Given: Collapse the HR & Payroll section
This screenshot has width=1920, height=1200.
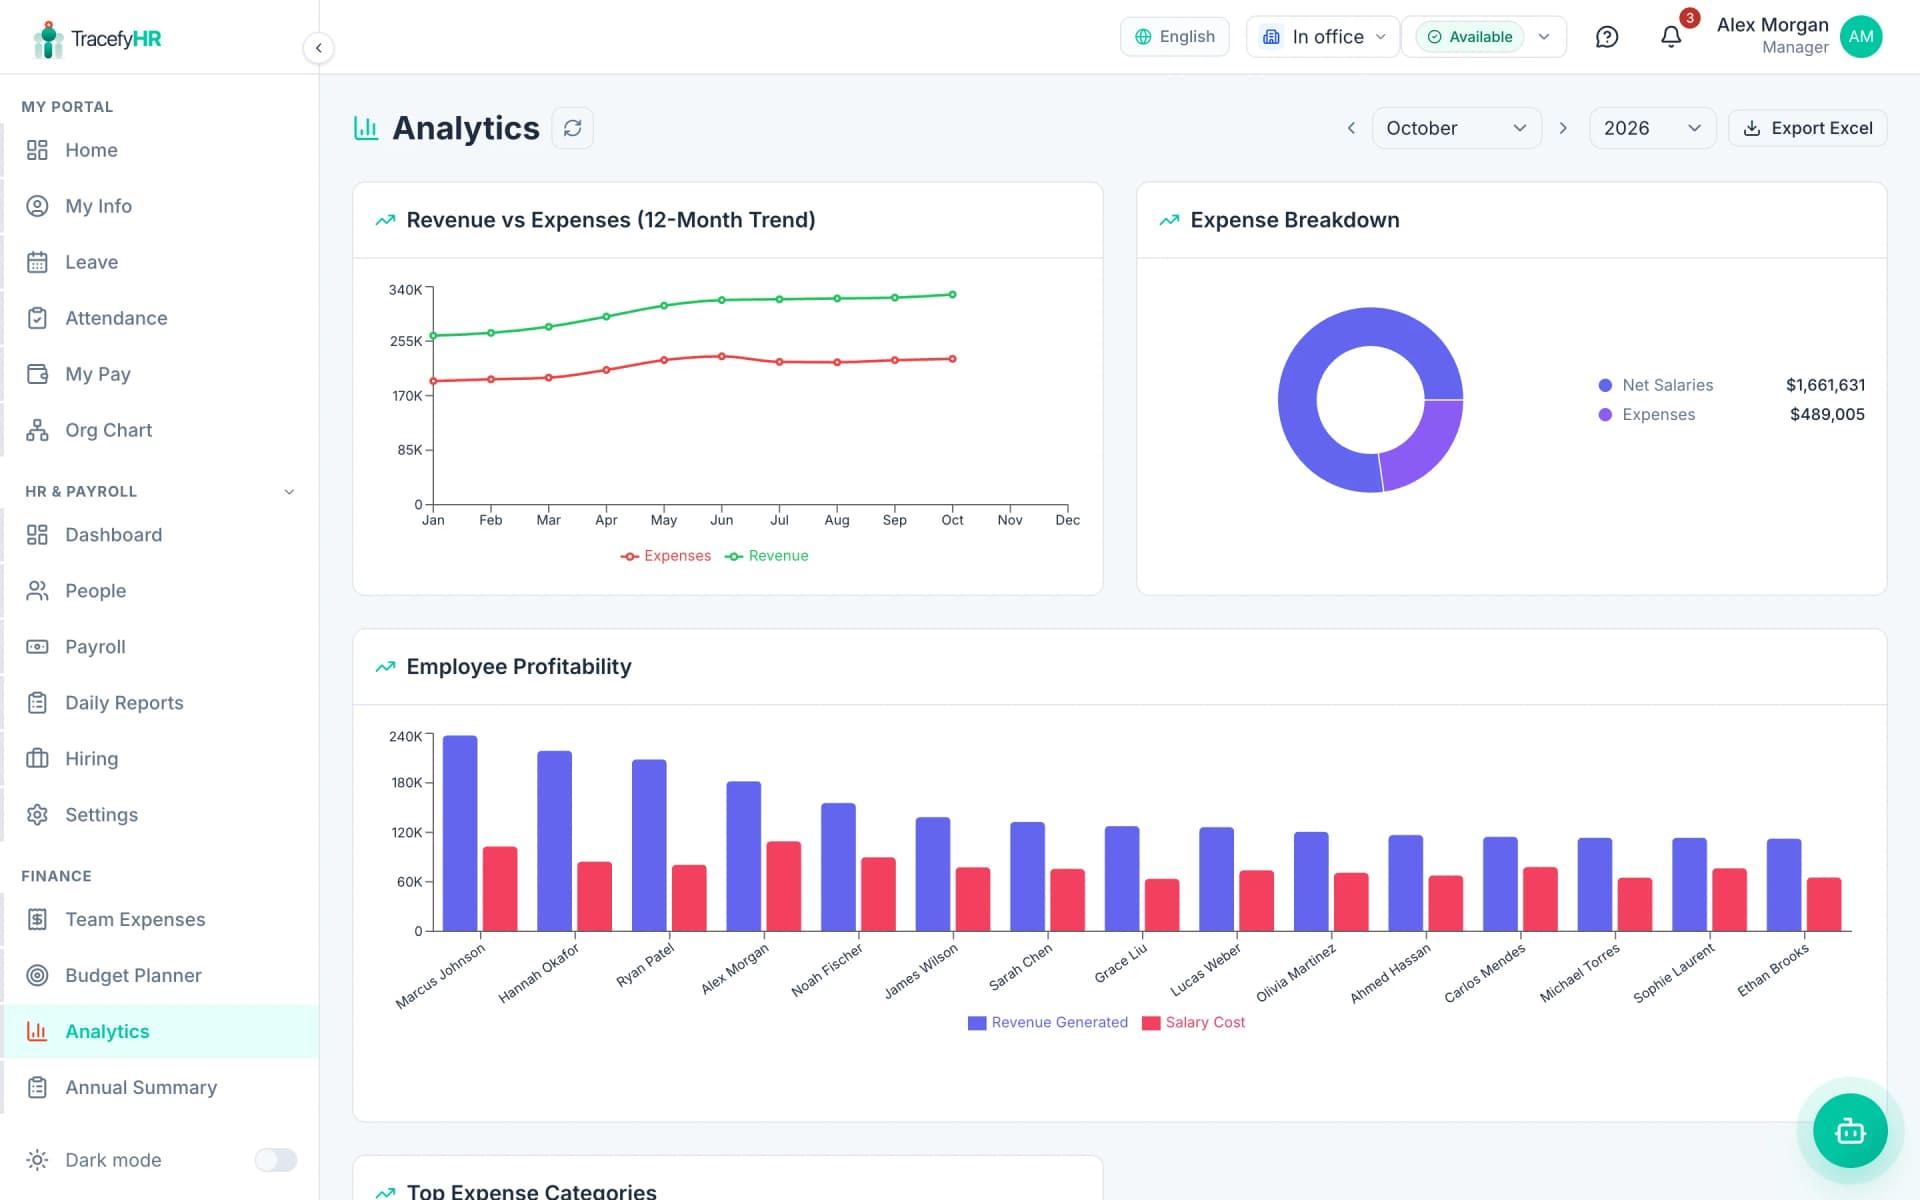Looking at the screenshot, I should (x=289, y=492).
